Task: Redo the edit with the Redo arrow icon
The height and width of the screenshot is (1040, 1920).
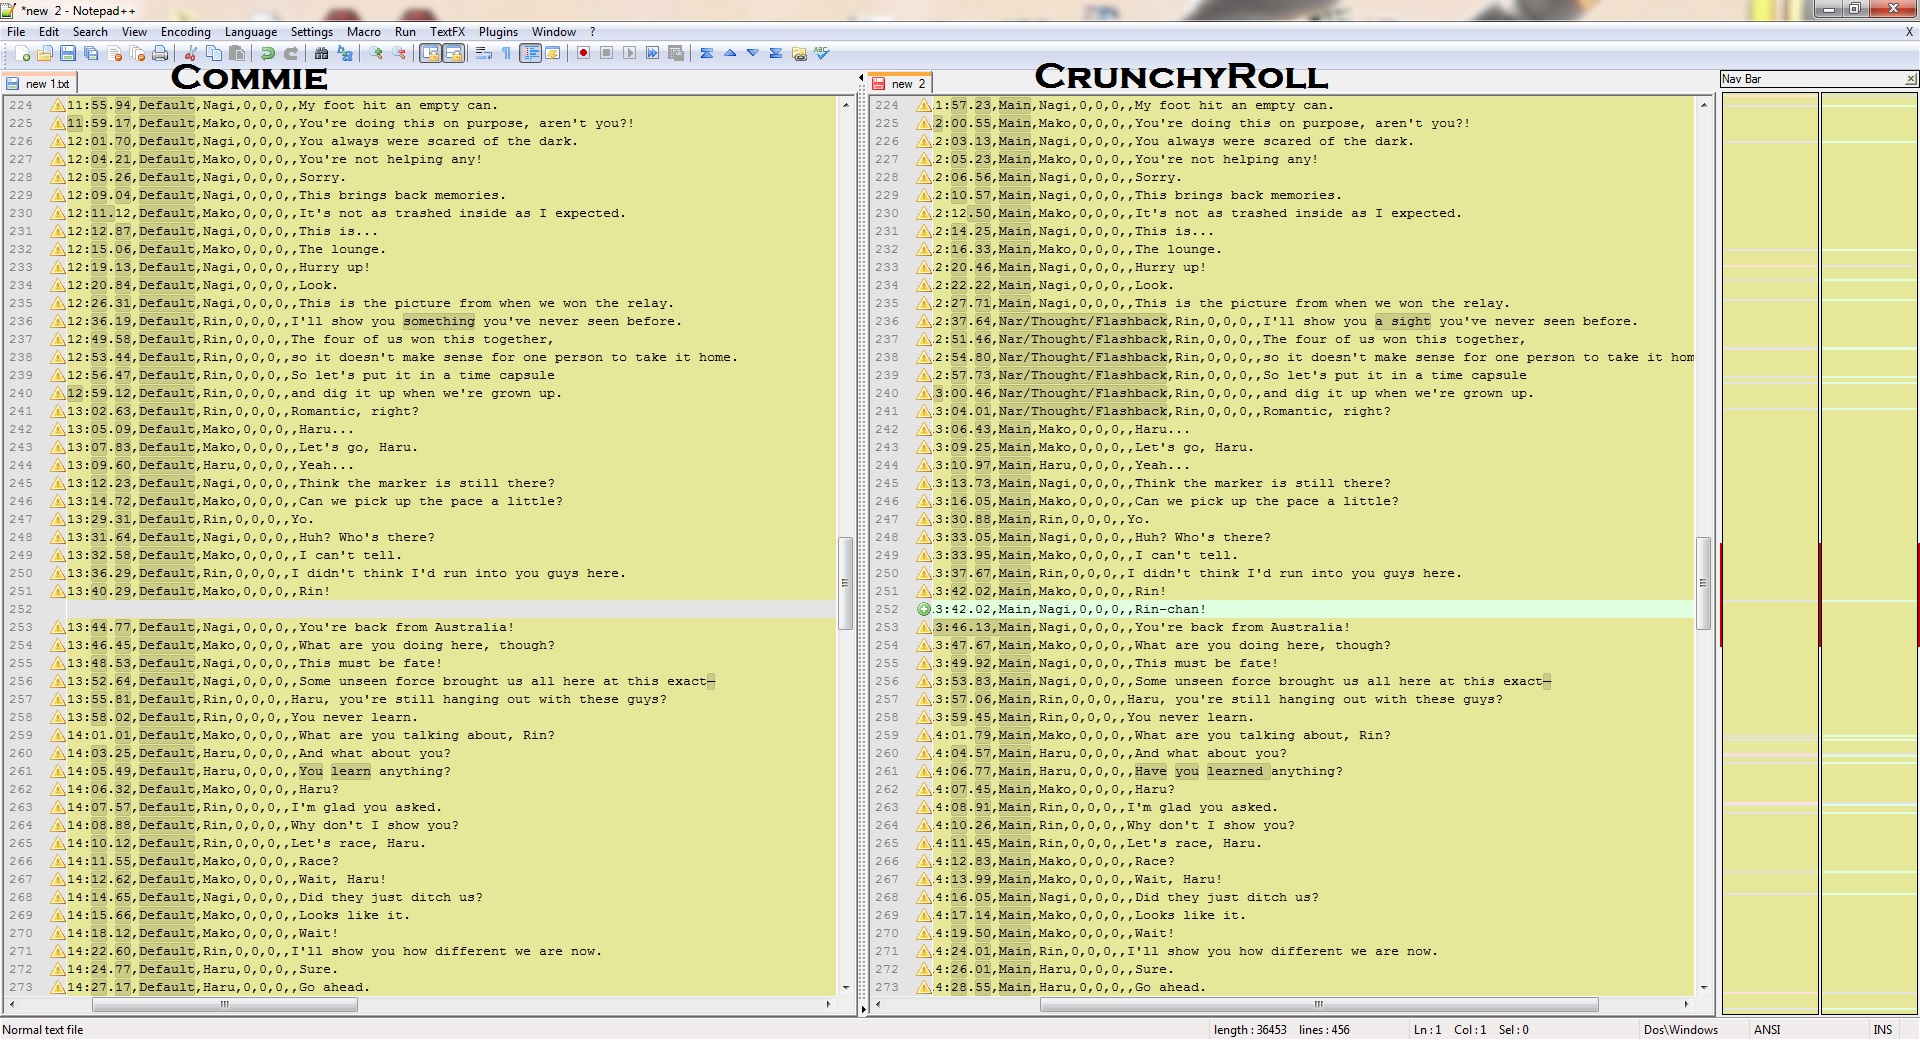Action: click(x=291, y=53)
